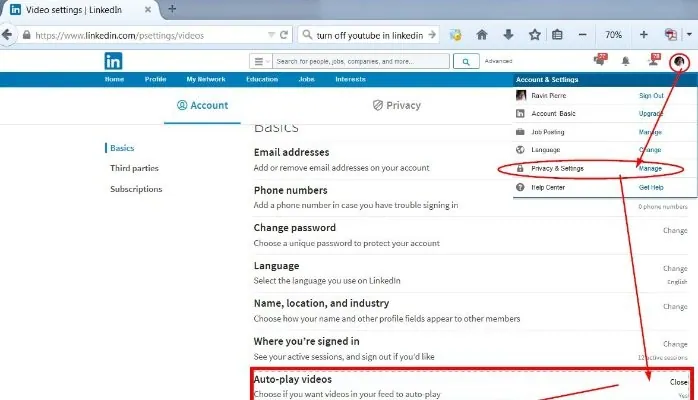This screenshot has height=400, width=698.
Task: Click the profile avatar menu icon
Action: coord(679,61)
